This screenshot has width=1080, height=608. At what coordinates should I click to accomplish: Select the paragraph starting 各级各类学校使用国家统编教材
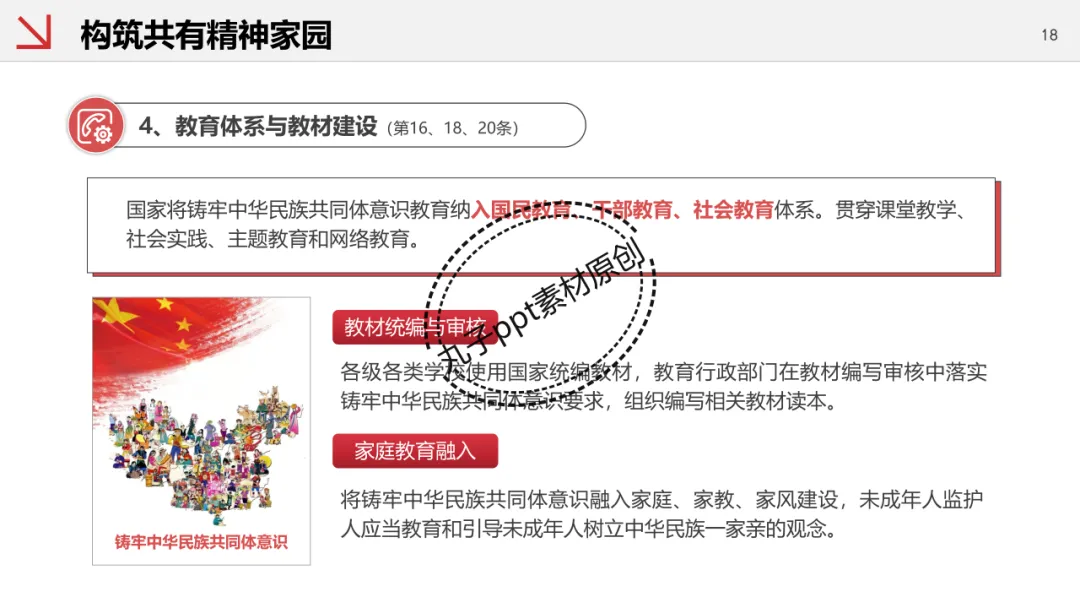[x=664, y=386]
